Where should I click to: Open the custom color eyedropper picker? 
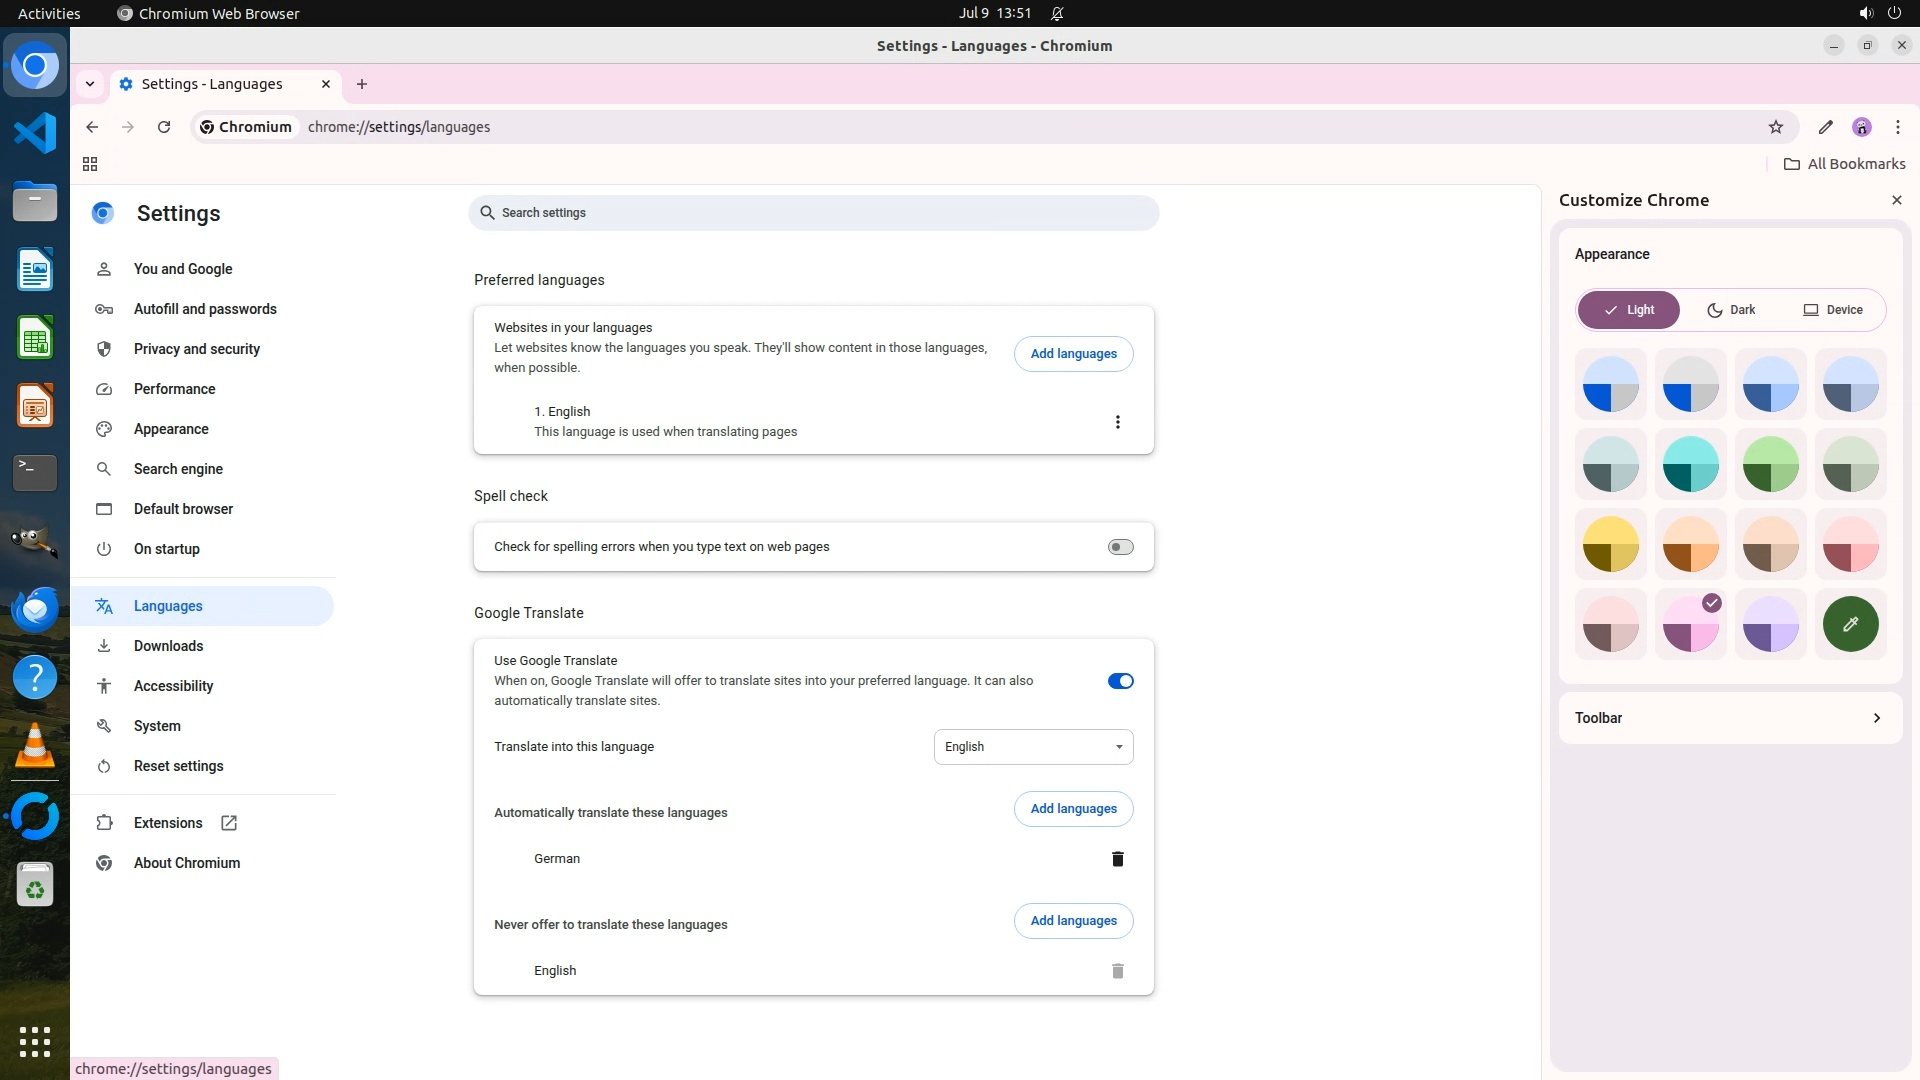[x=1850, y=624]
